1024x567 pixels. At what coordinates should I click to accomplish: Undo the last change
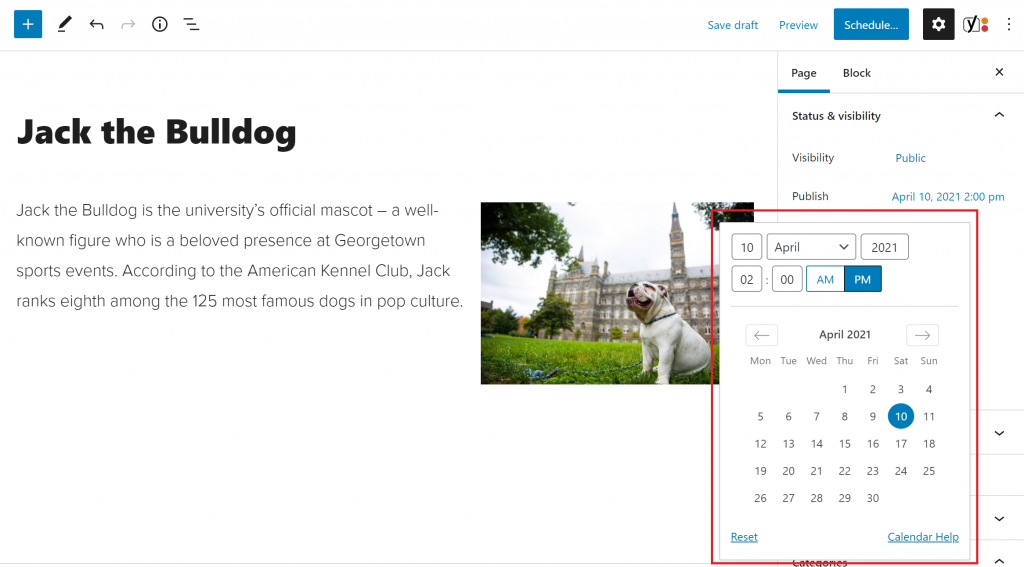[x=96, y=25]
